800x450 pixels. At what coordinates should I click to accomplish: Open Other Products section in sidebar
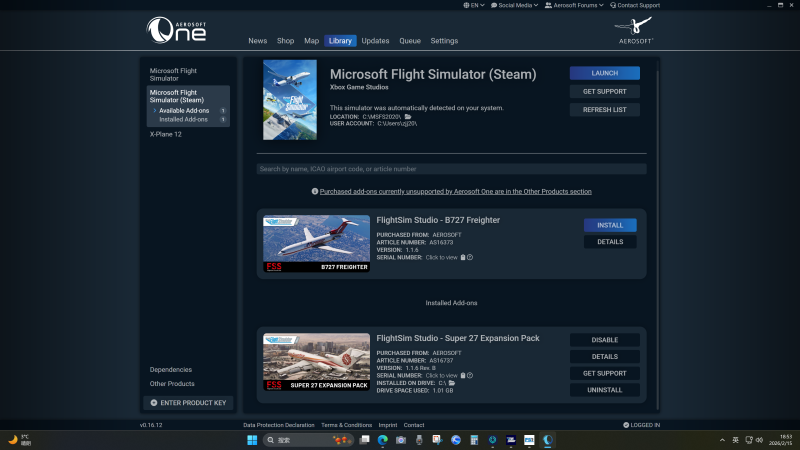coord(172,384)
